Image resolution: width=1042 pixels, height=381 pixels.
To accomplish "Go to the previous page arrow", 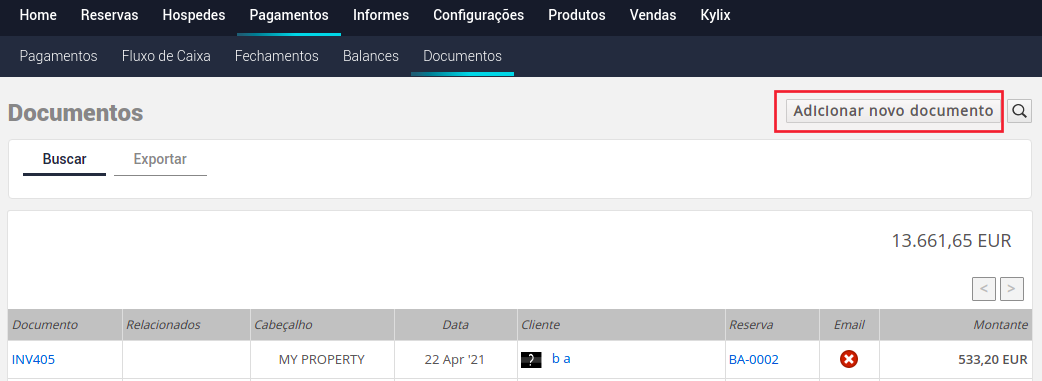I will 984,289.
